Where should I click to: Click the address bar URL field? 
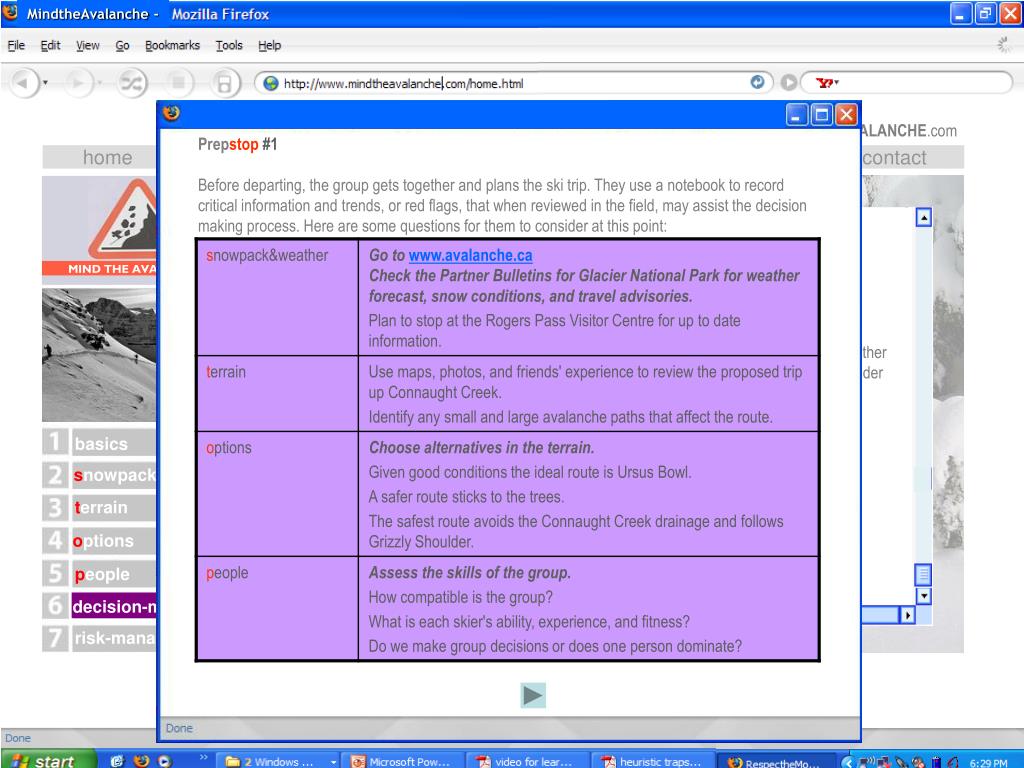click(513, 83)
